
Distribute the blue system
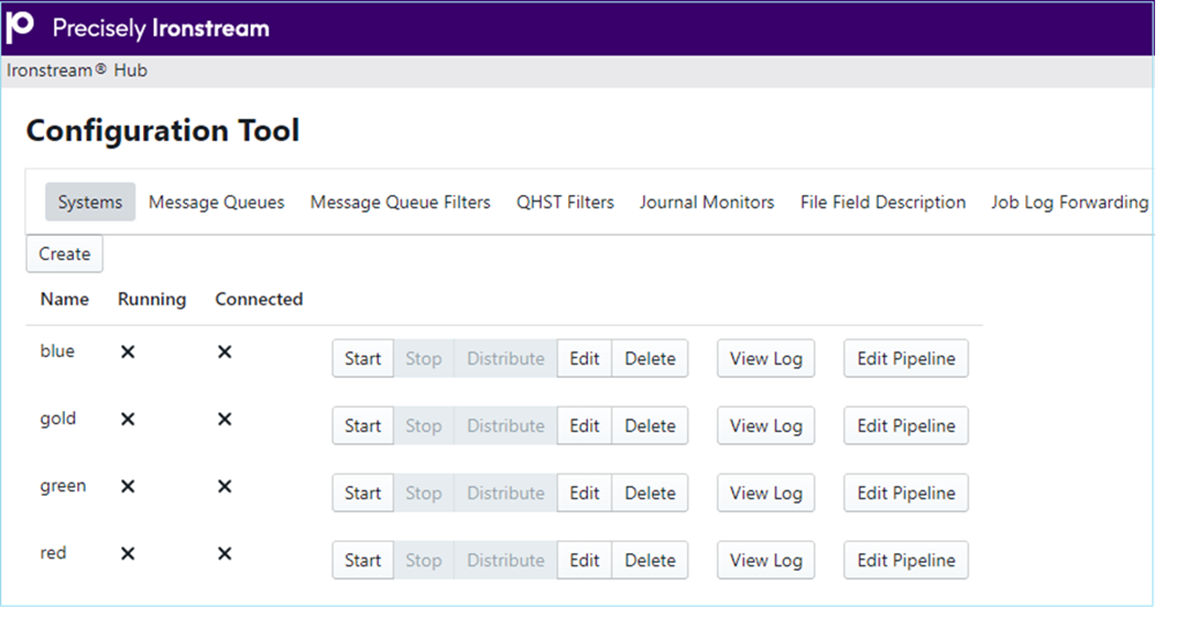pyautogui.click(x=506, y=358)
